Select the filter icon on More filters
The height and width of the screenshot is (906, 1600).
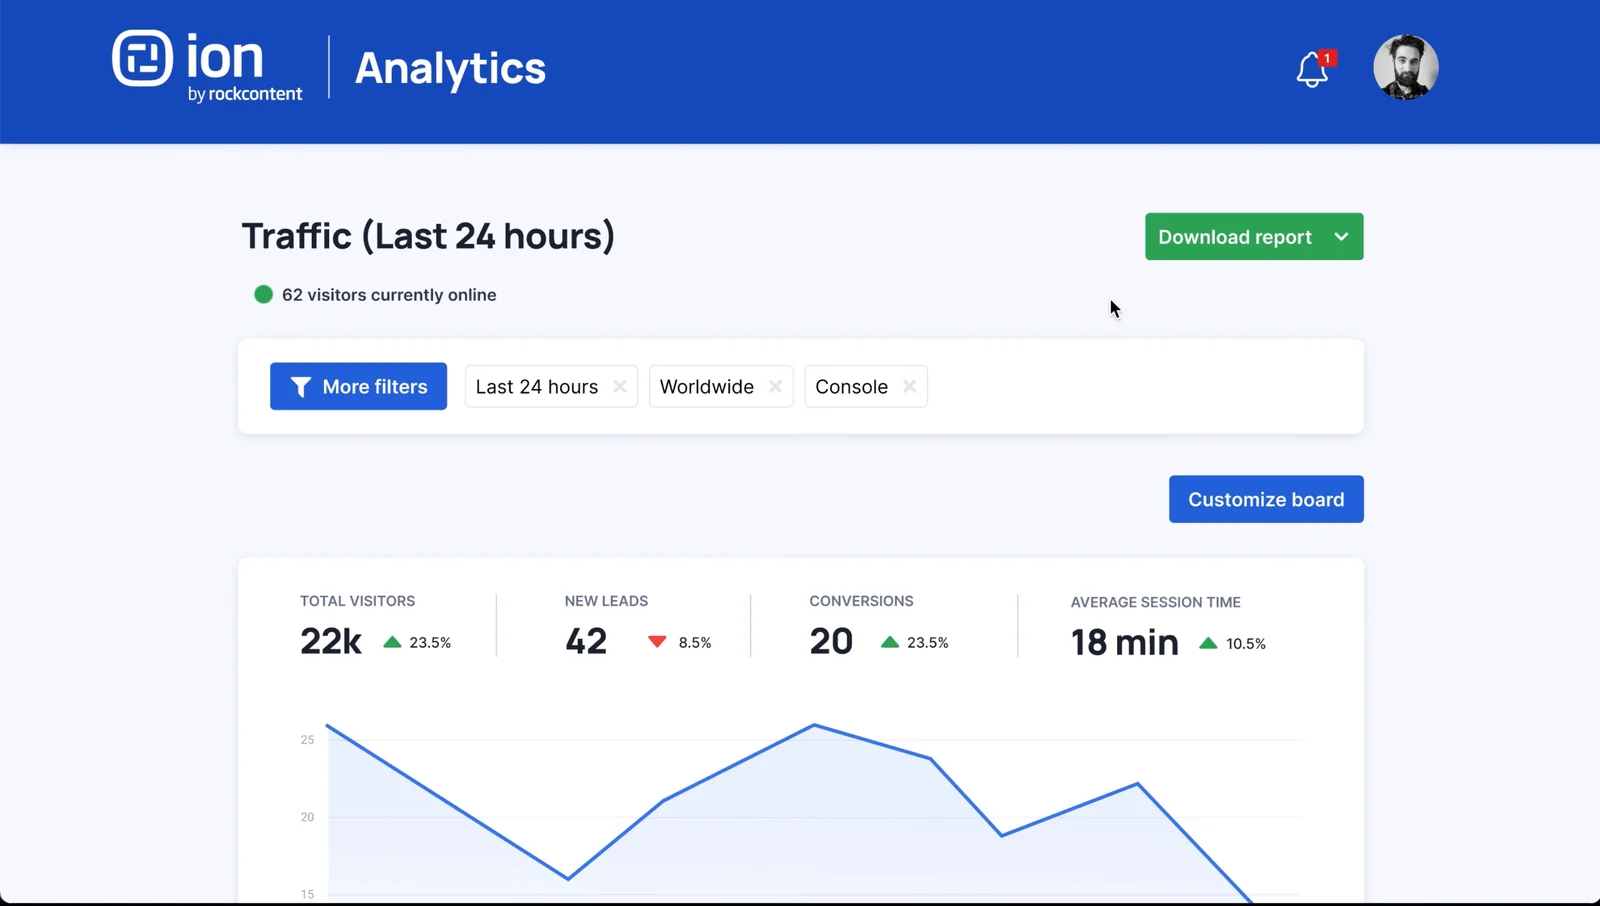[x=301, y=386]
